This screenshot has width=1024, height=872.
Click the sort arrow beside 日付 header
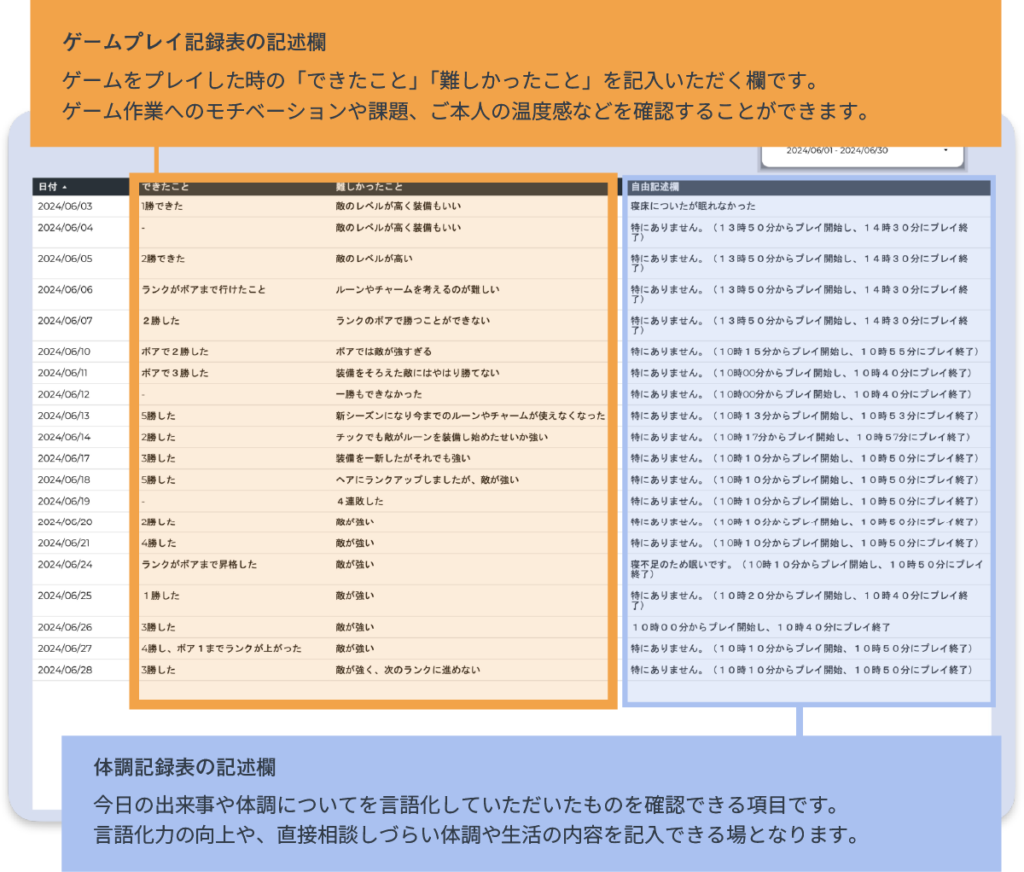coord(65,187)
